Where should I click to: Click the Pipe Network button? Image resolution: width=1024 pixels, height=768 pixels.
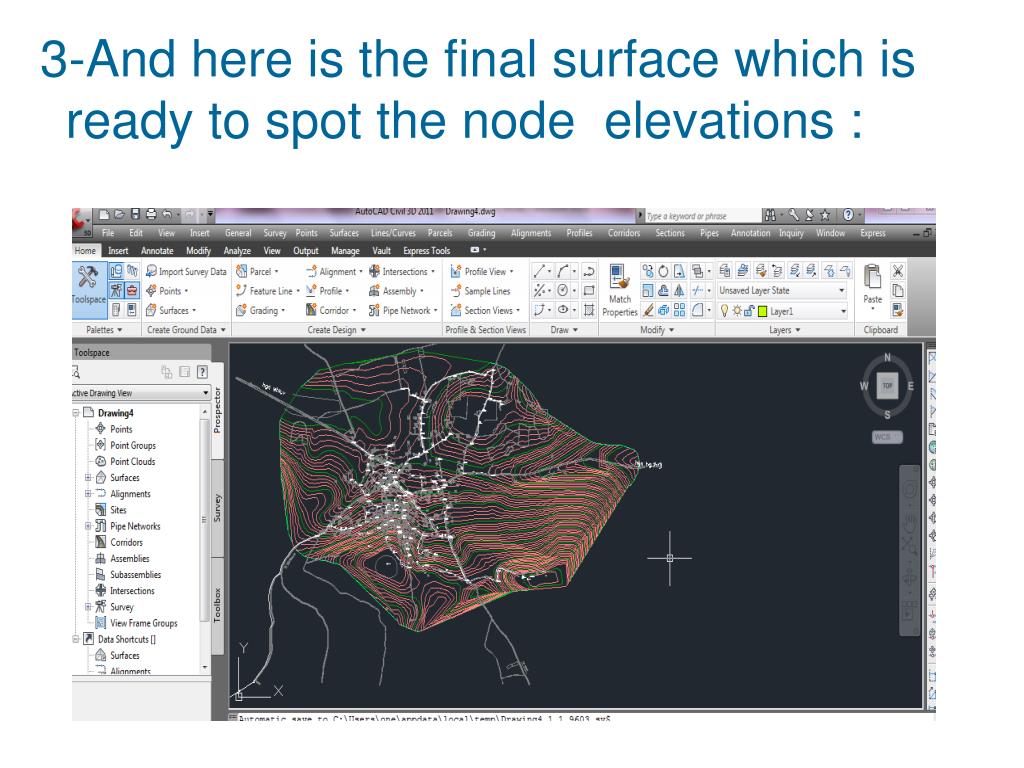(402, 311)
